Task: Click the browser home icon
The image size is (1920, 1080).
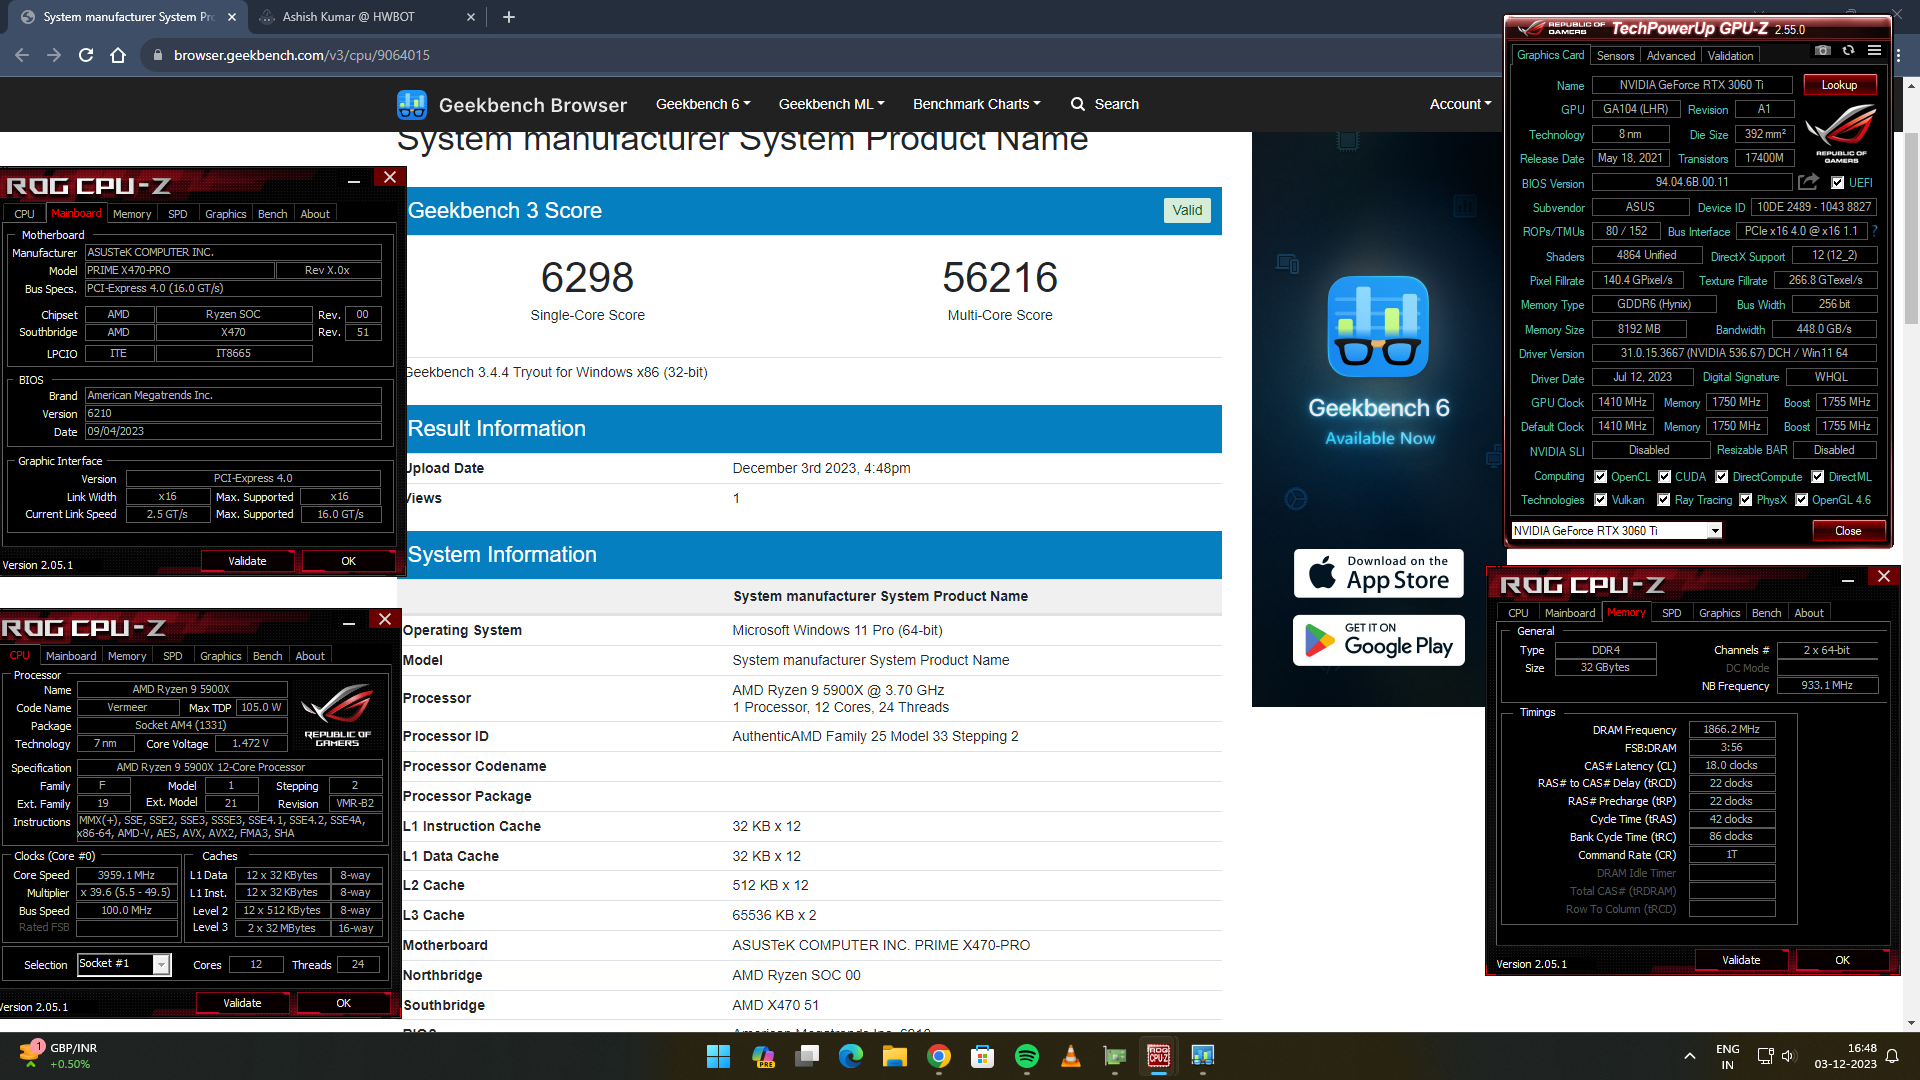Action: click(x=118, y=55)
